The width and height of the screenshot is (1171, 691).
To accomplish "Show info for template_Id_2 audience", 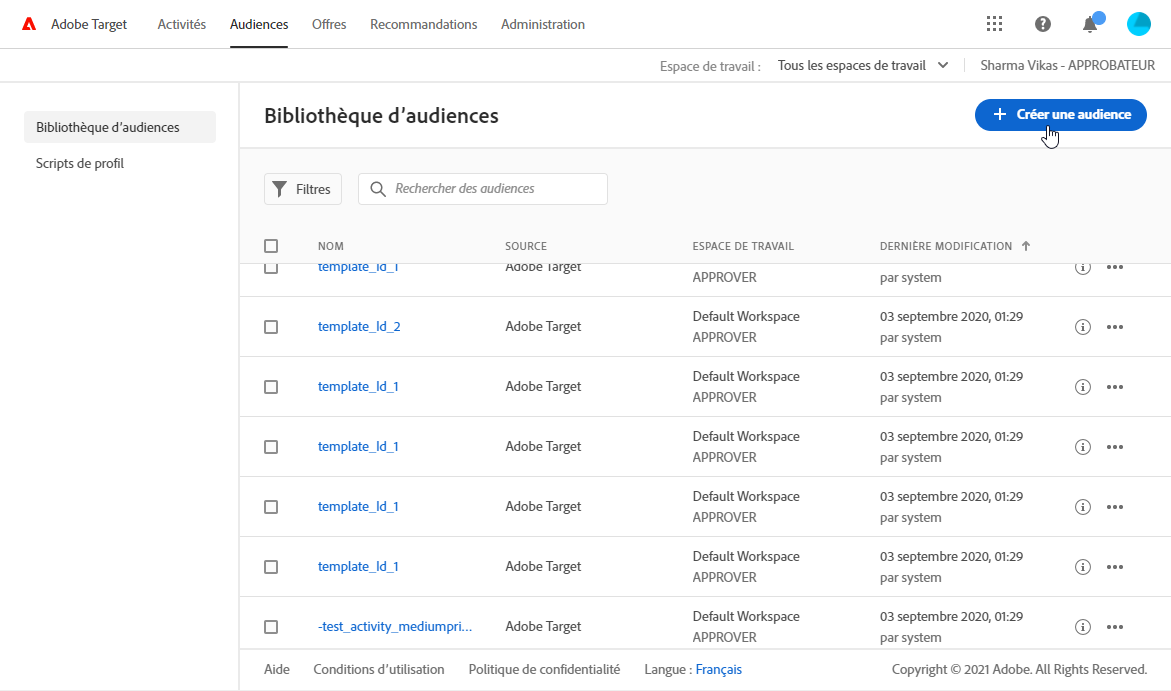I will 1082,327.
